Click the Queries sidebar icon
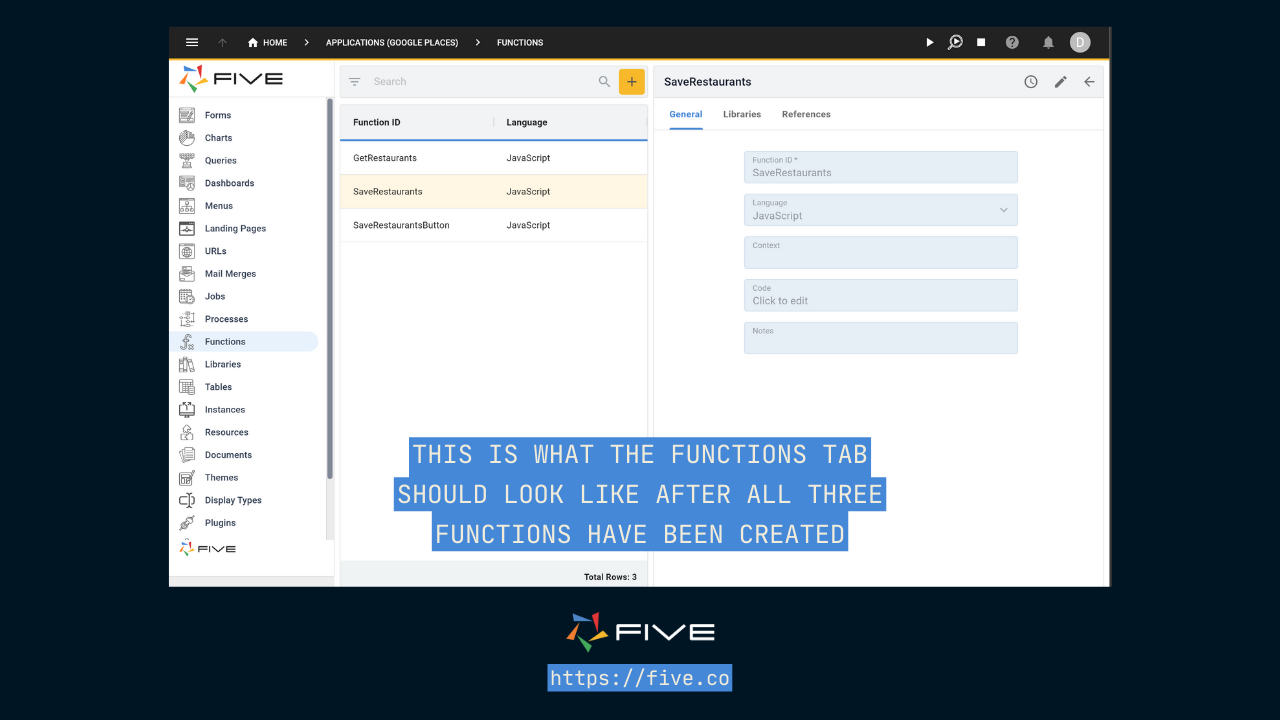This screenshot has width=1280, height=720. point(187,160)
